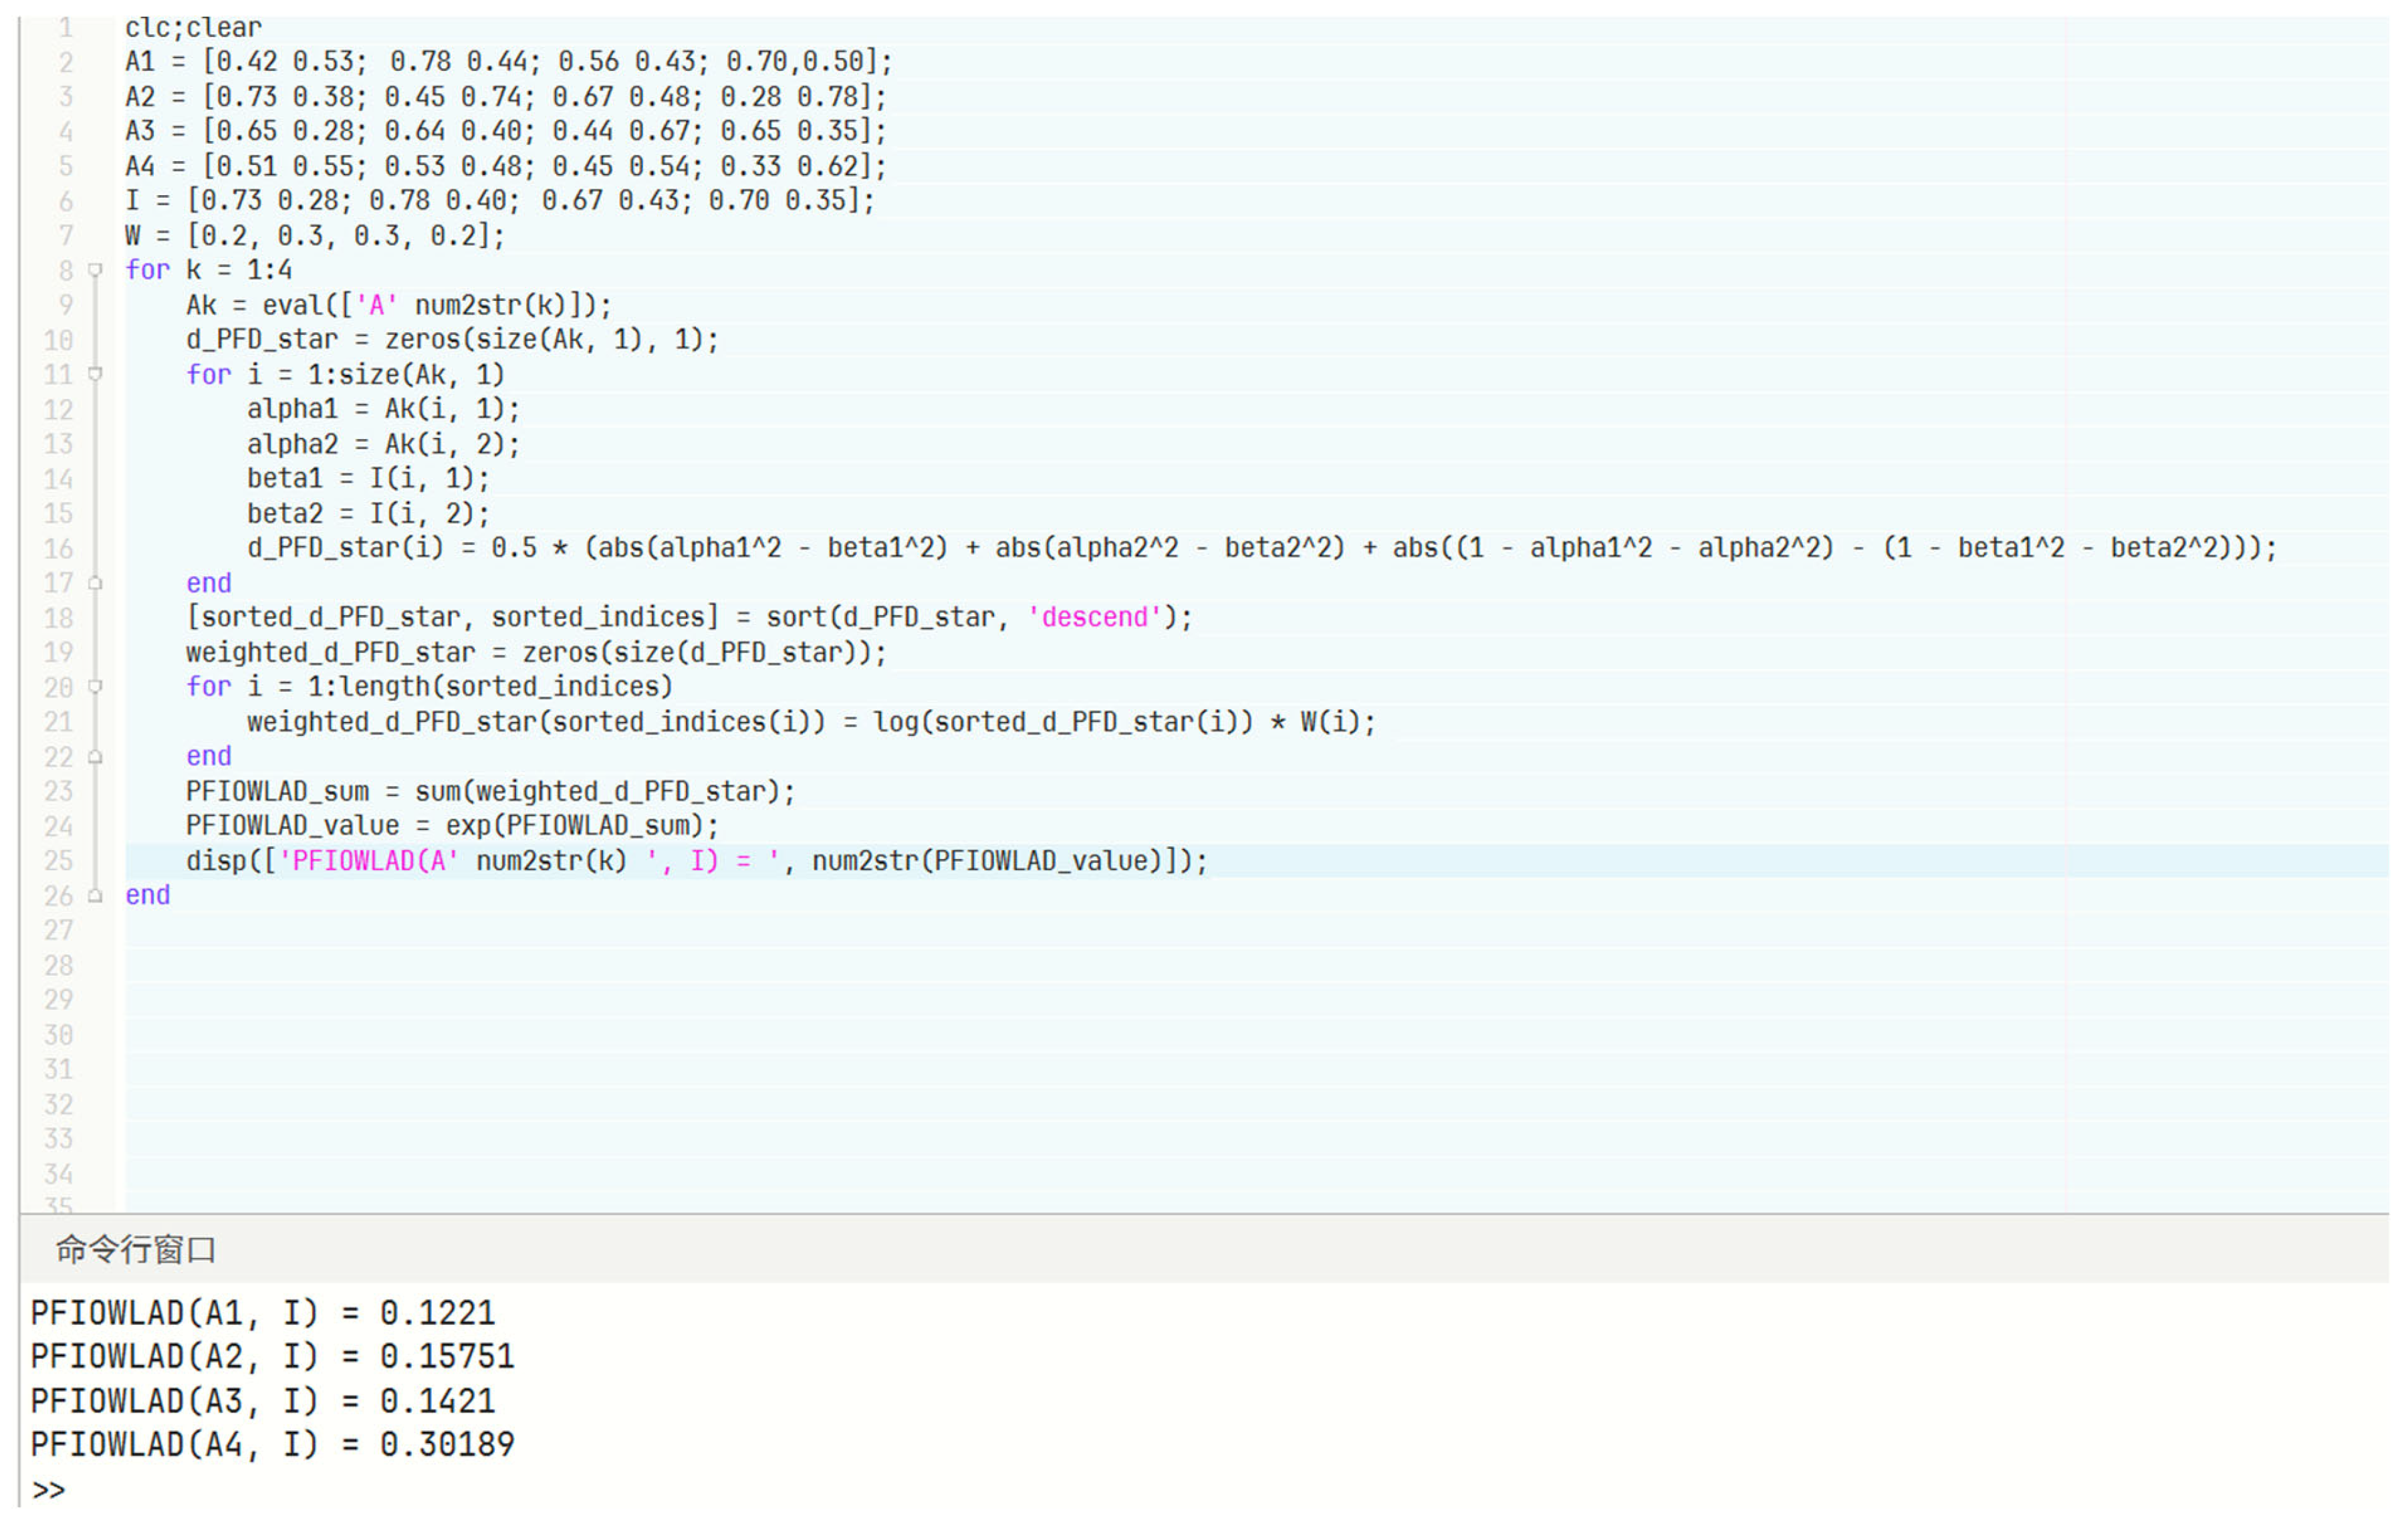Collapse the fold marker on line 20
Viewport: 2408px width, 1526px height.
point(96,687)
